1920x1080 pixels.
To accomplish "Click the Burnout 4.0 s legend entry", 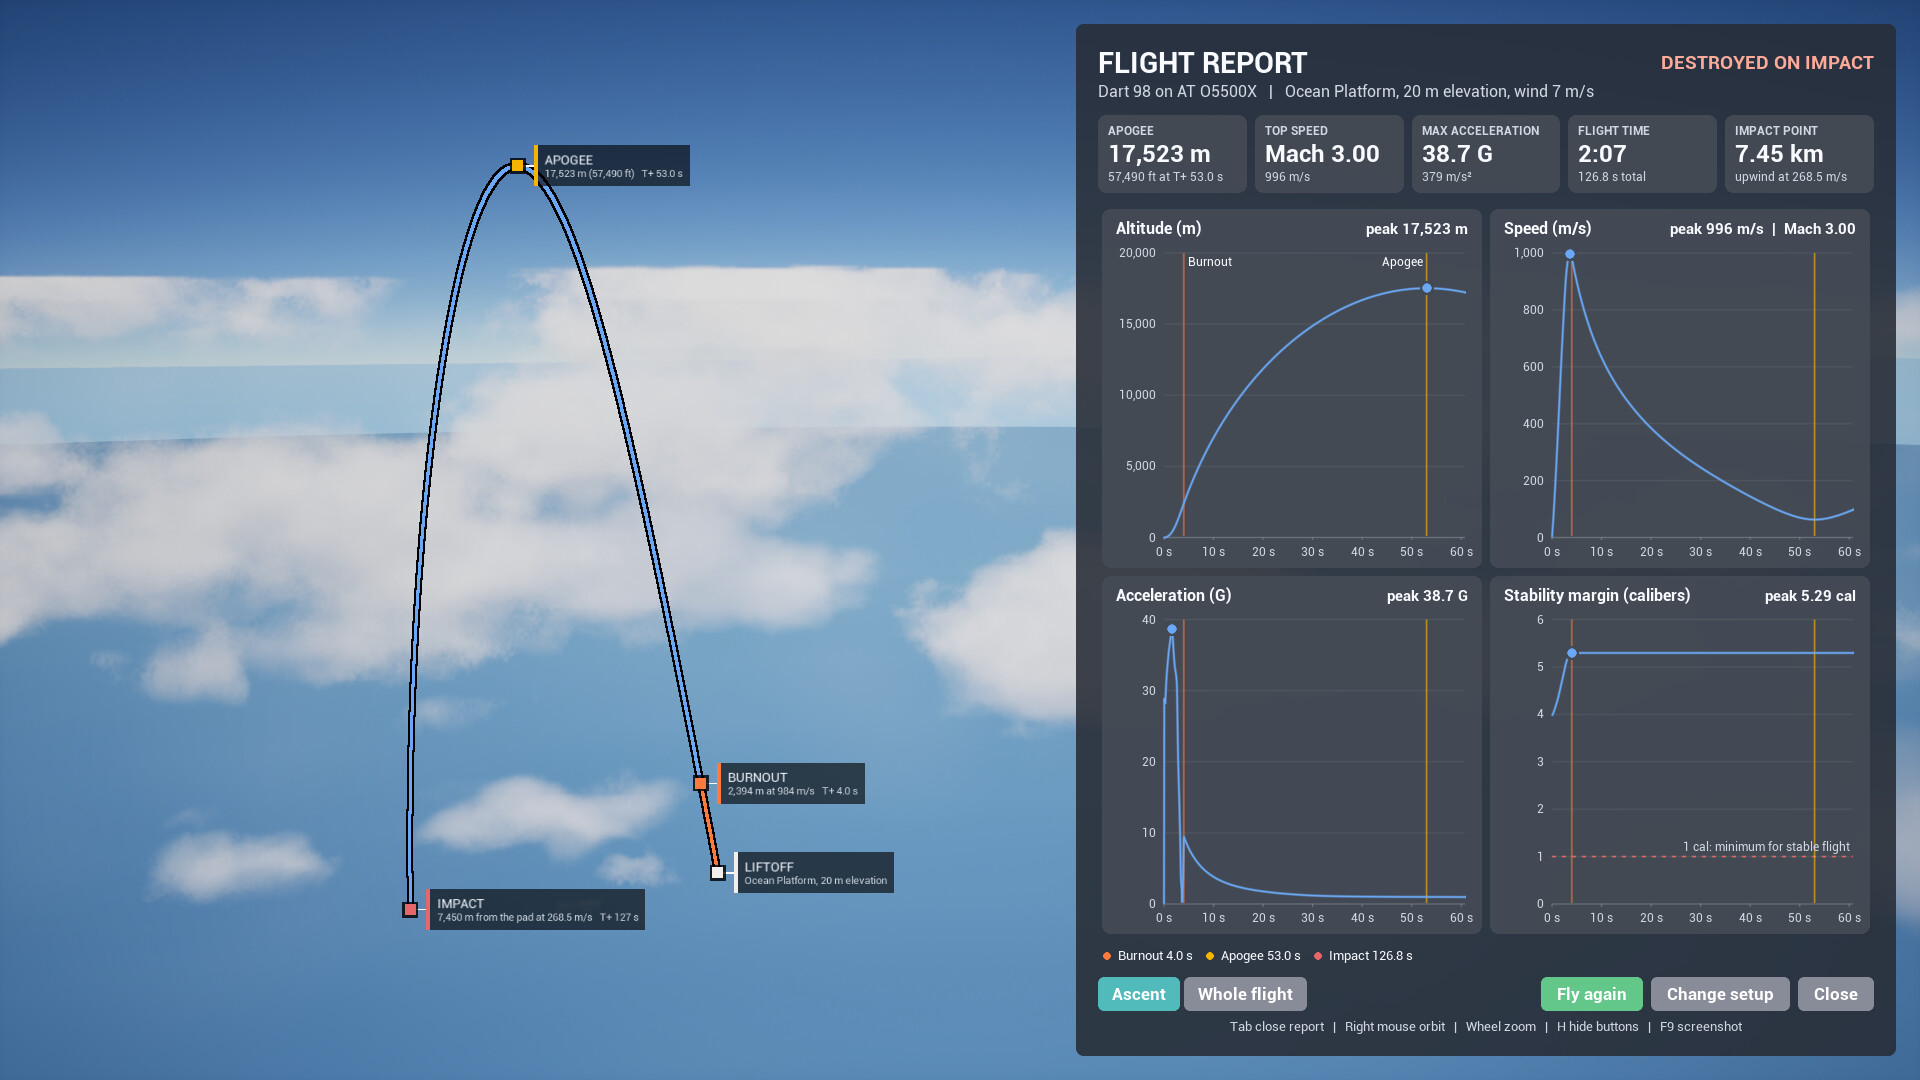I will click(1147, 956).
